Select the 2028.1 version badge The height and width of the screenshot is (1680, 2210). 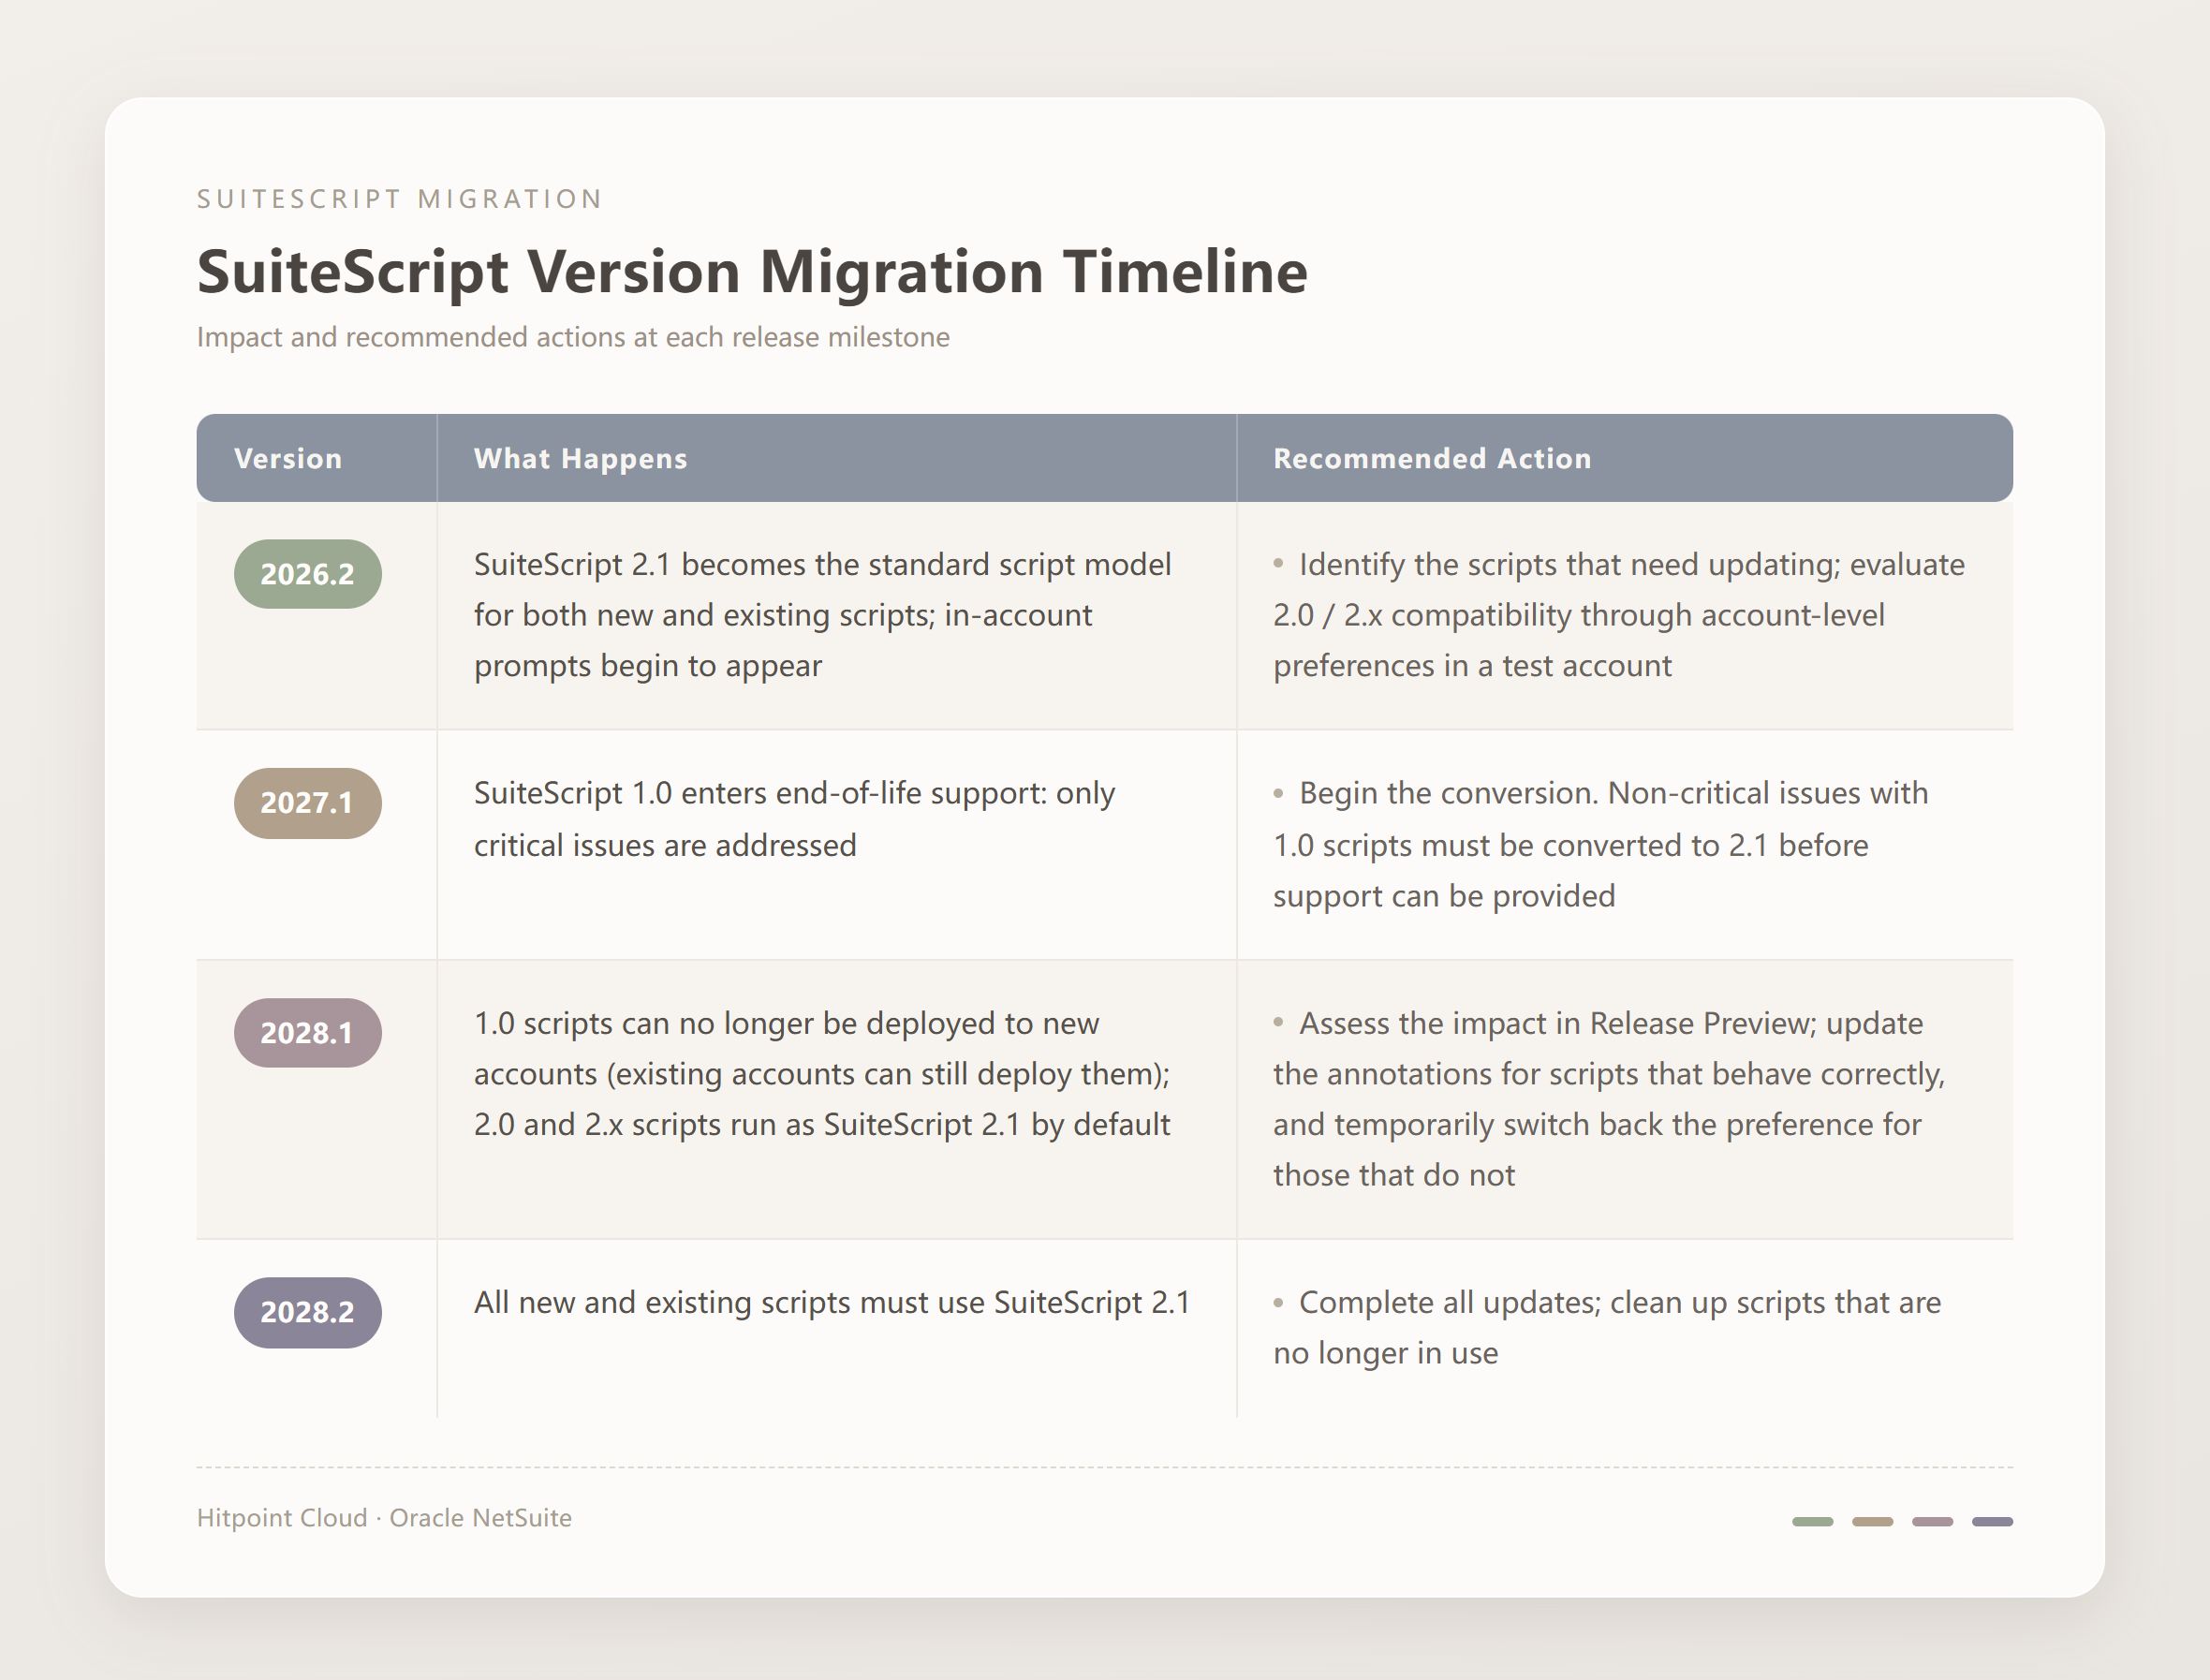coord(307,1033)
